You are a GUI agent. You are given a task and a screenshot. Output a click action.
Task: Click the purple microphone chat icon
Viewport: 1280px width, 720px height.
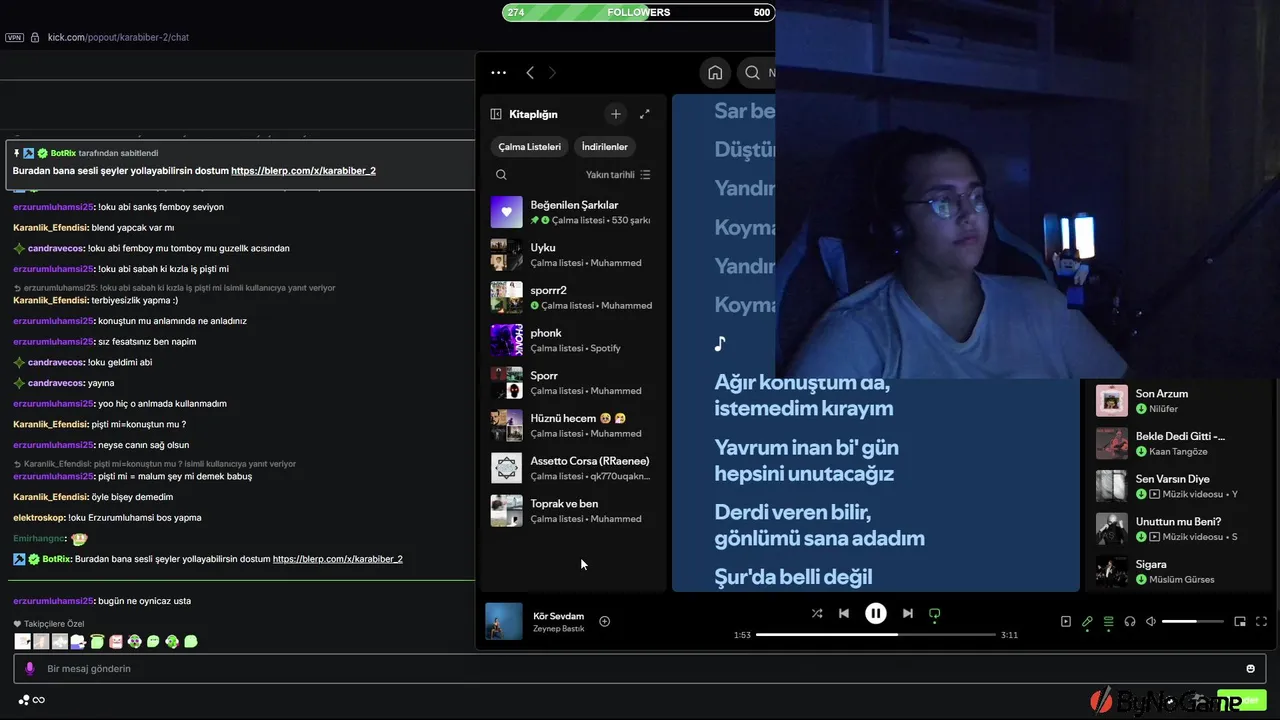[x=30, y=668]
